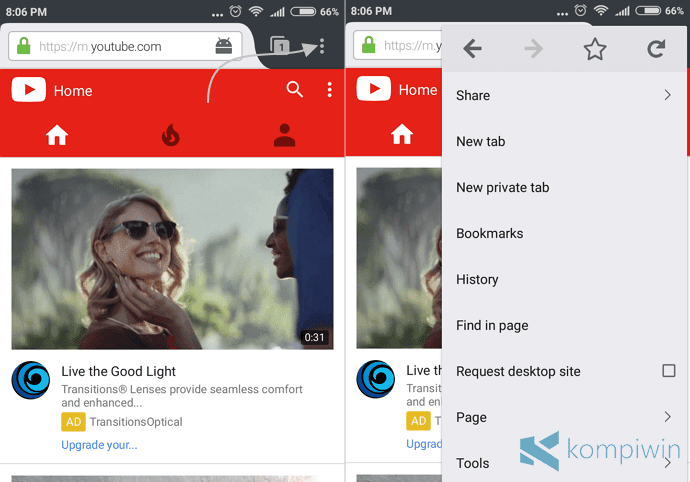Tap forward arrow in menu
Viewport: 690px width, 482px height.
(x=534, y=48)
